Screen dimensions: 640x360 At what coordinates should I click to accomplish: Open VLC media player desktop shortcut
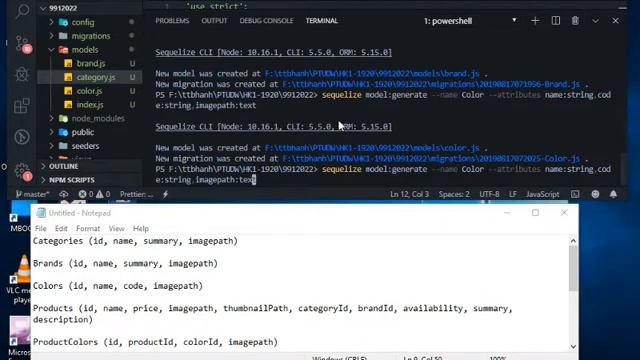click(x=20, y=279)
